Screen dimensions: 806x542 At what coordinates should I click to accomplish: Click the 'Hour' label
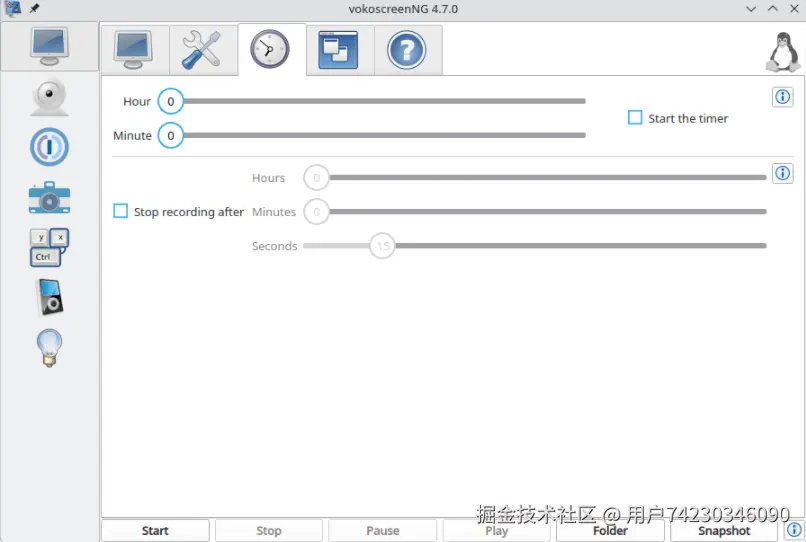[137, 101]
